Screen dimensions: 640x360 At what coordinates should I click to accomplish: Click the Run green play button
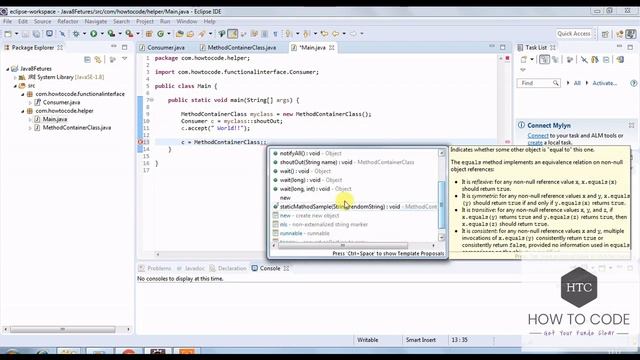tap(93, 34)
